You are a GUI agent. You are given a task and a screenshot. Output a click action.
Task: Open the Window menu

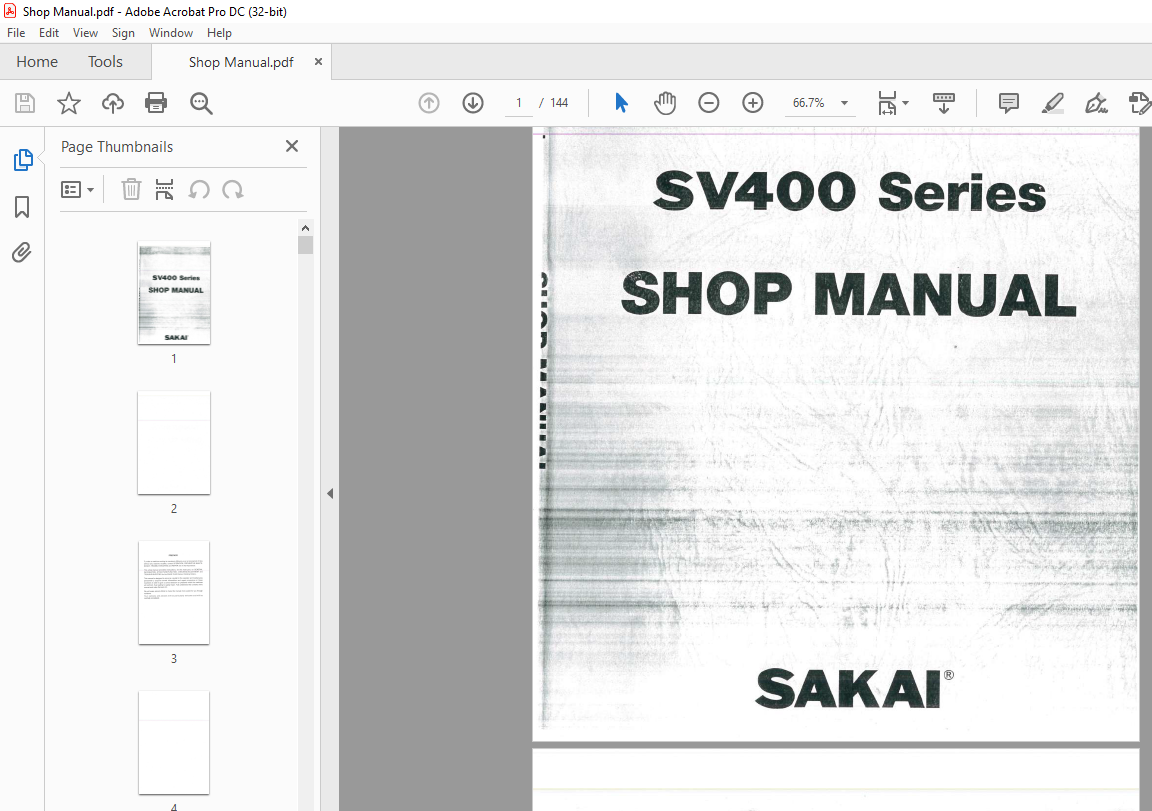[170, 32]
